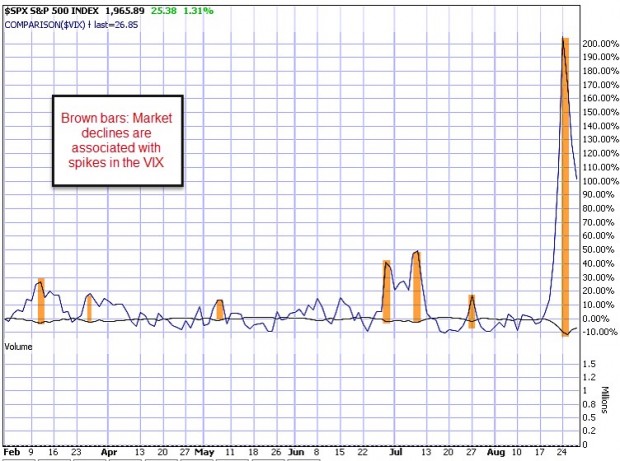Click the 160.00% y-axis label
The image size is (620, 461).
601,98
